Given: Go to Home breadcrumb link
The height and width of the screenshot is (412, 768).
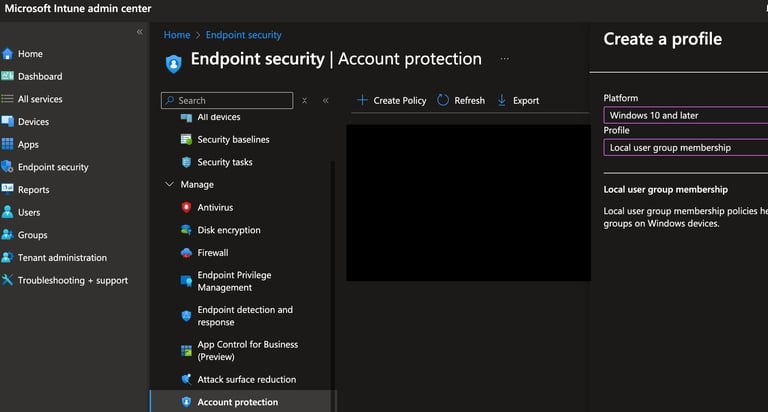Looking at the screenshot, I should pyautogui.click(x=177, y=35).
